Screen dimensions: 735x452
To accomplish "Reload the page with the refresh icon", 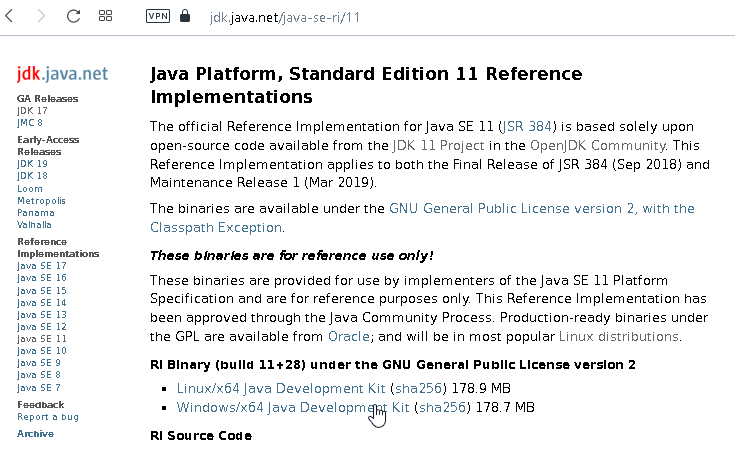I will (73, 16).
